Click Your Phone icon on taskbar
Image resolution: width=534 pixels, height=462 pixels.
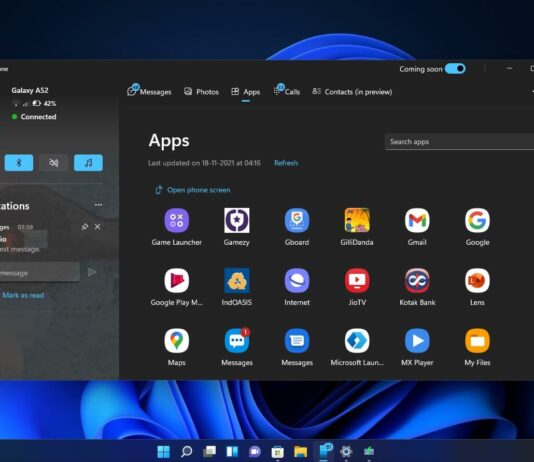(325, 451)
